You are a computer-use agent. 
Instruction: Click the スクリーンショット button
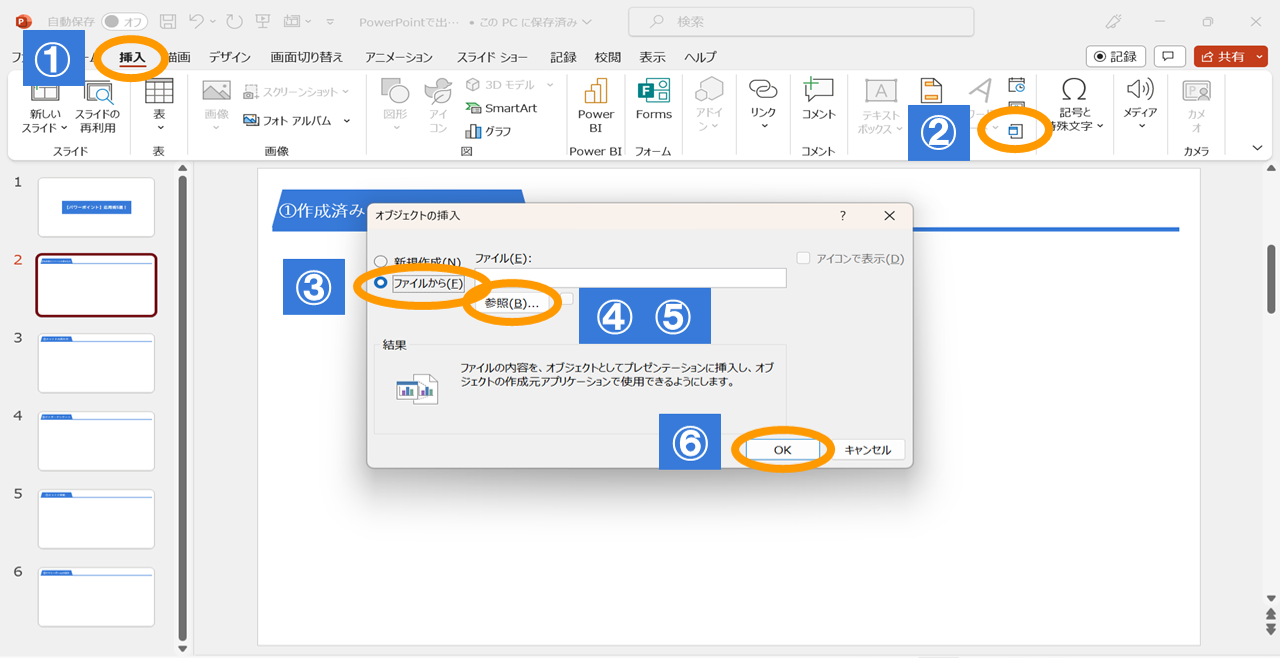tap(297, 91)
